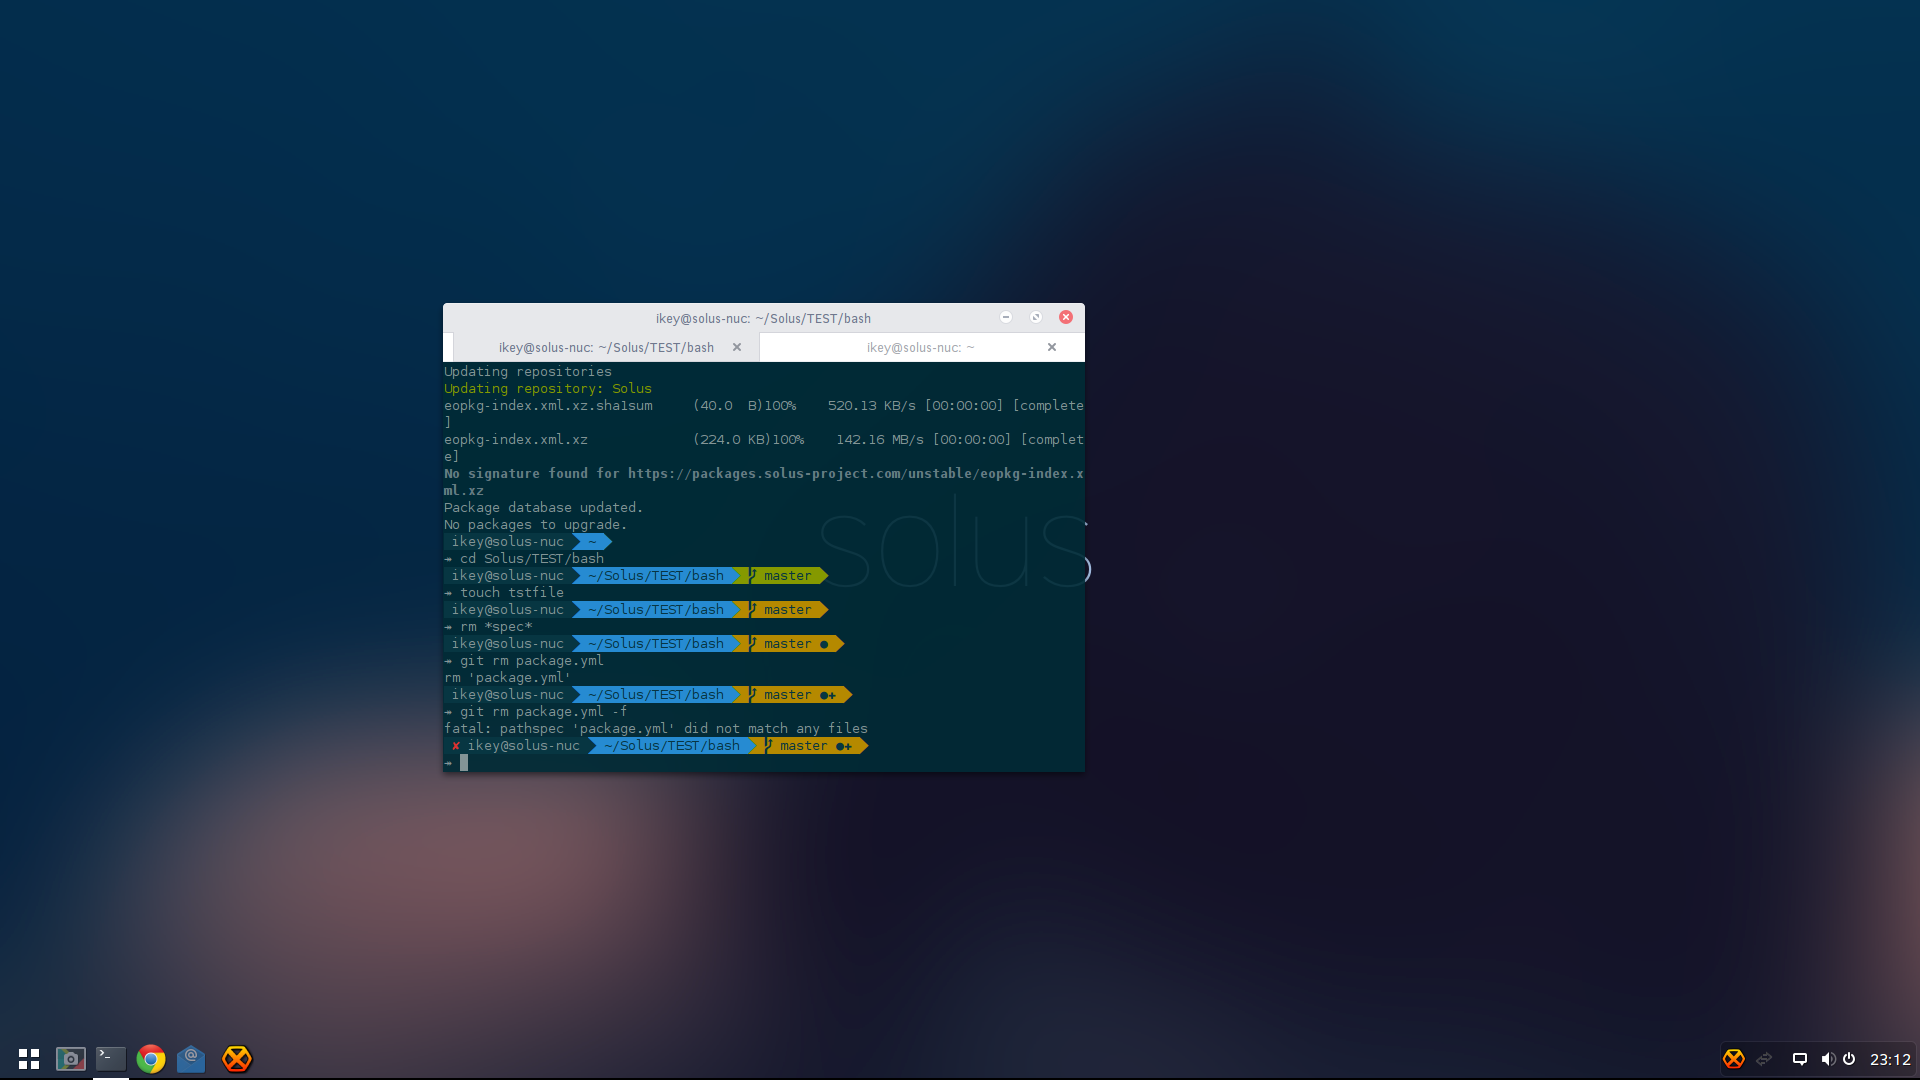Launch the screenshot tool from the panel

(70, 1059)
